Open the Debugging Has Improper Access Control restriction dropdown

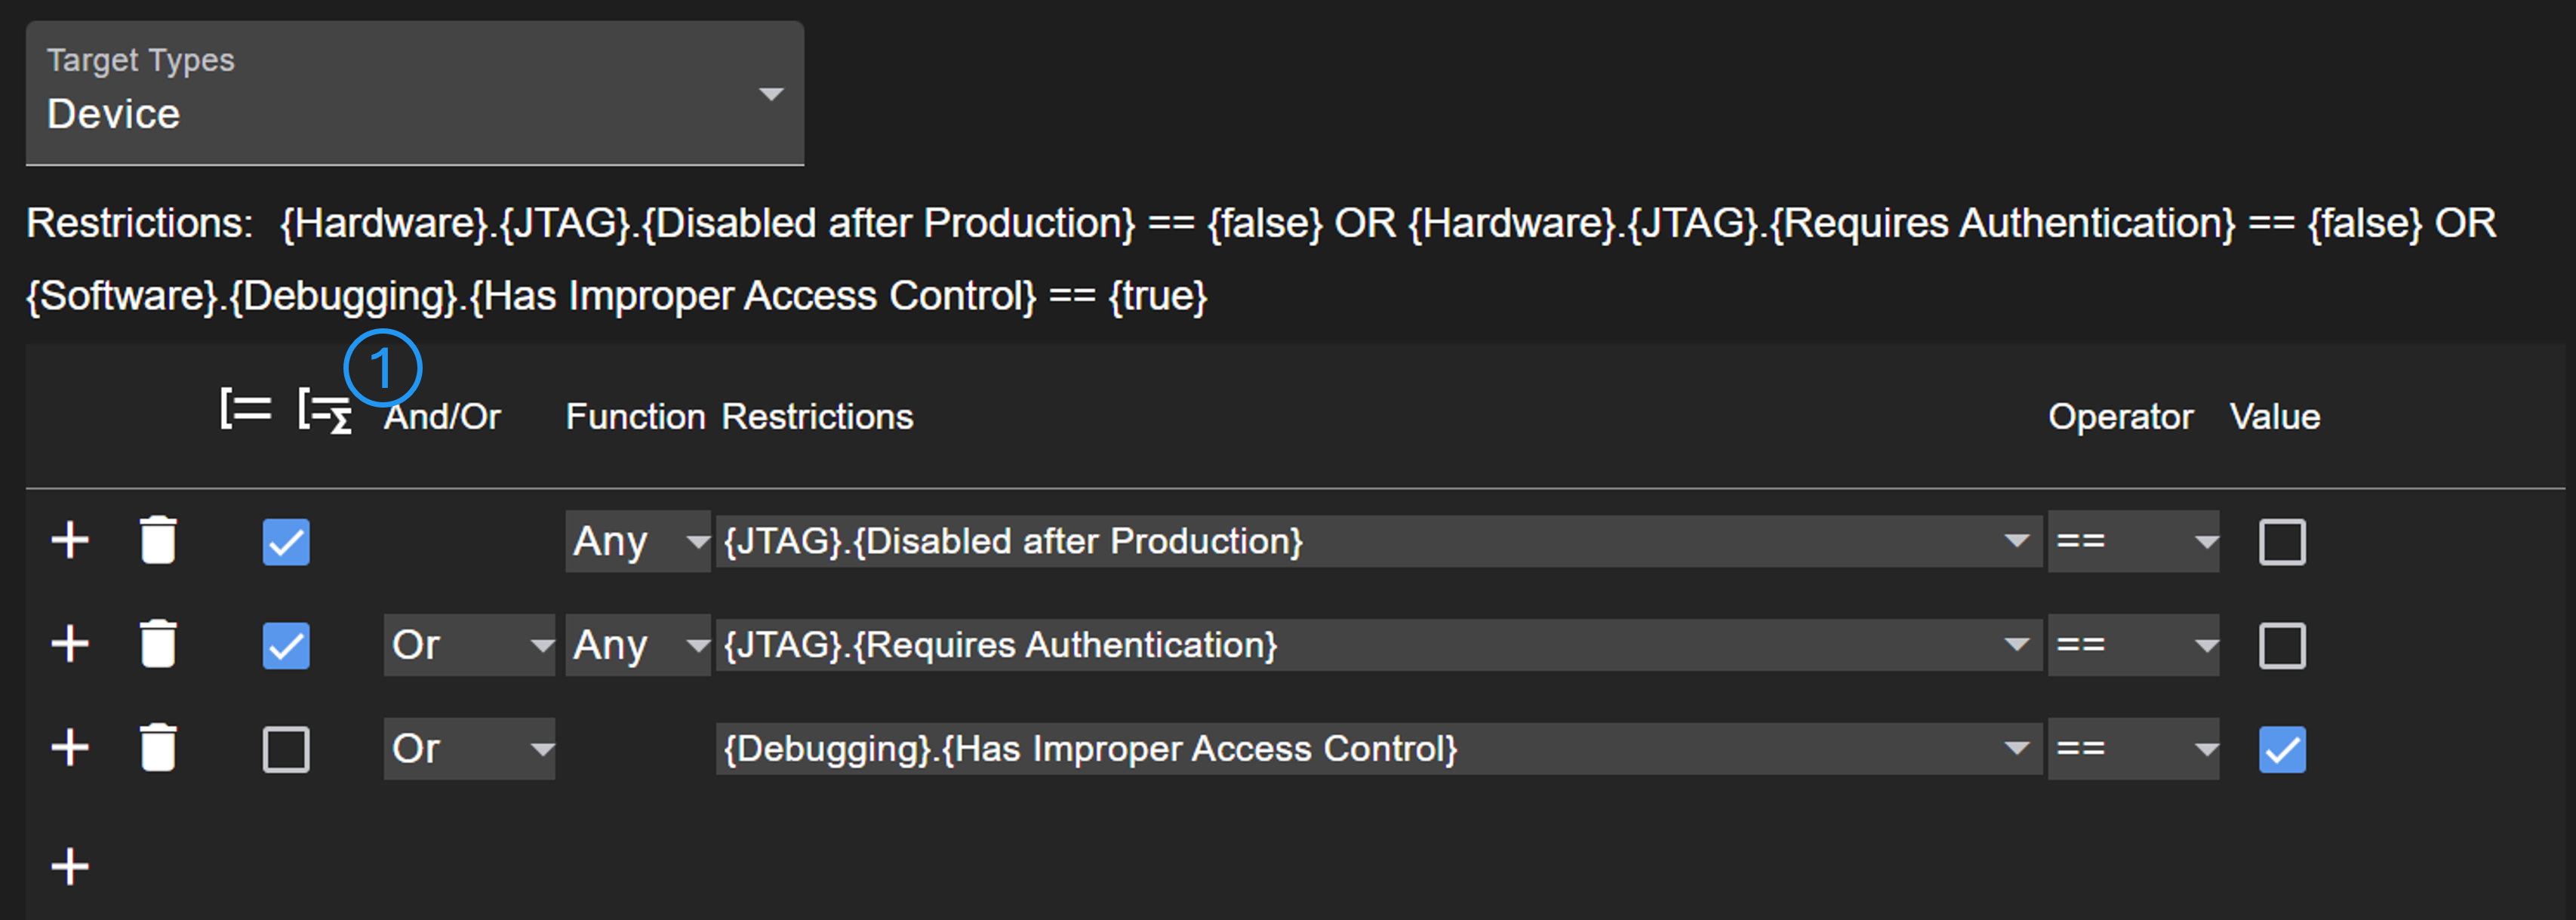[x=1378, y=749]
